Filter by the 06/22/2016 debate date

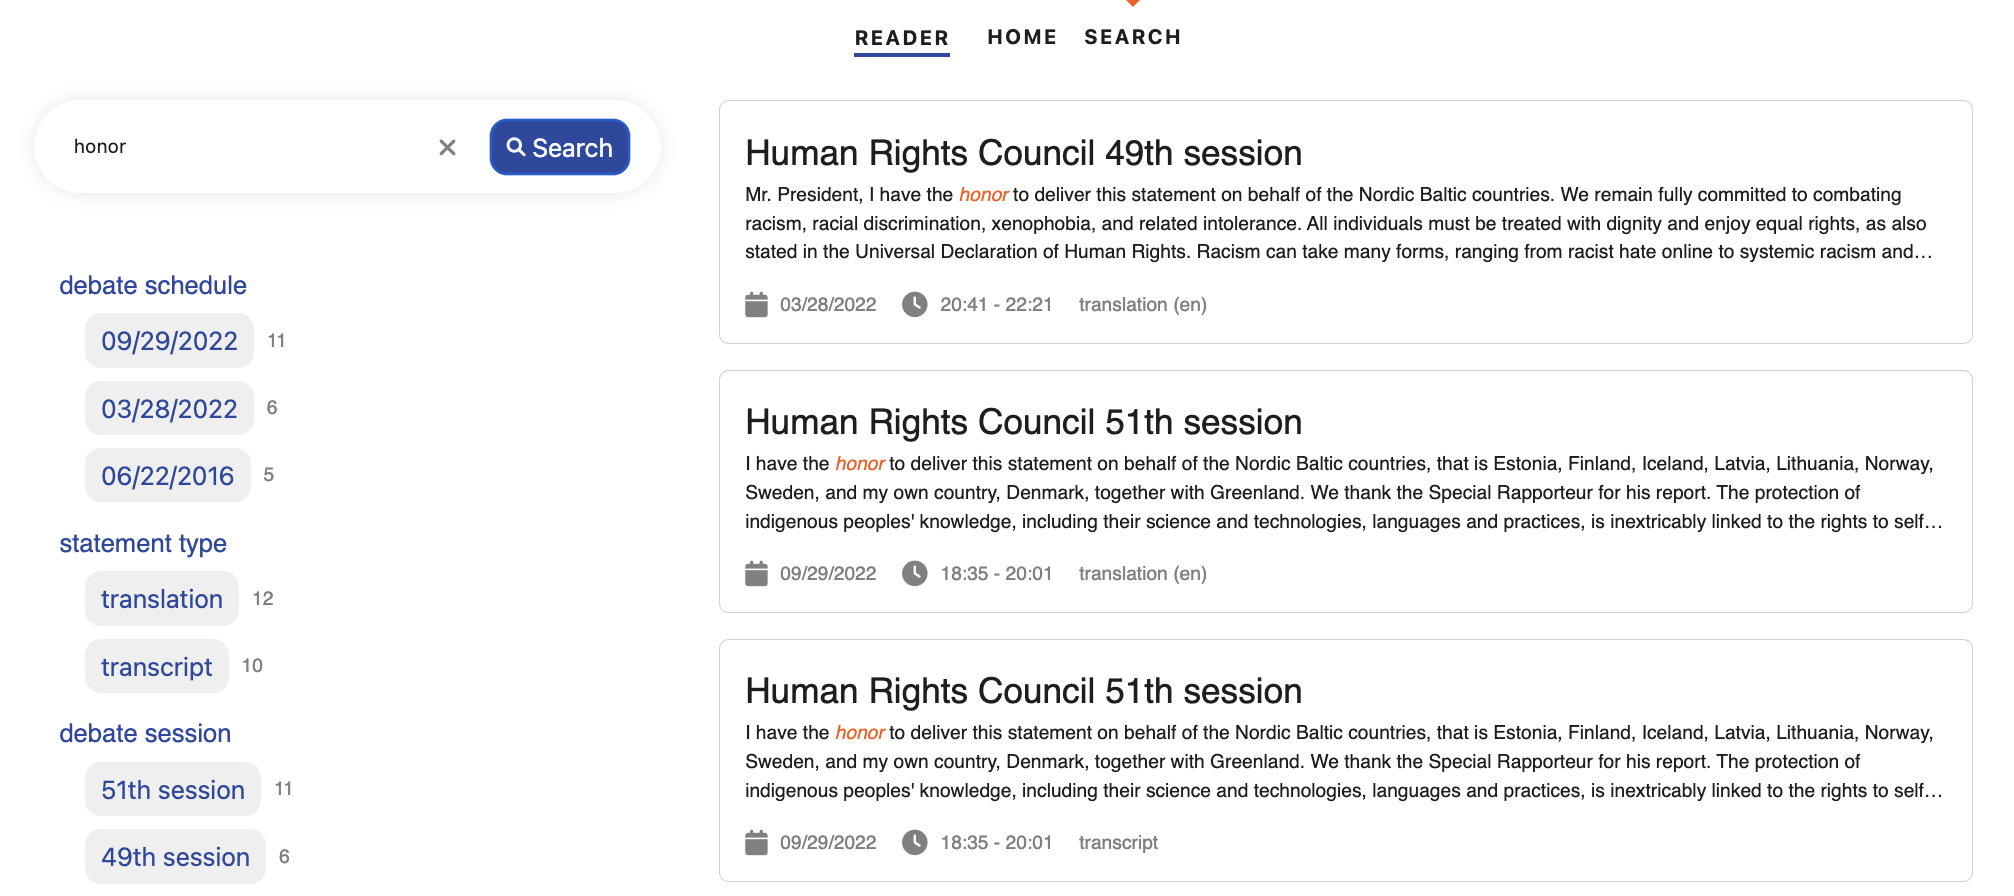(167, 476)
